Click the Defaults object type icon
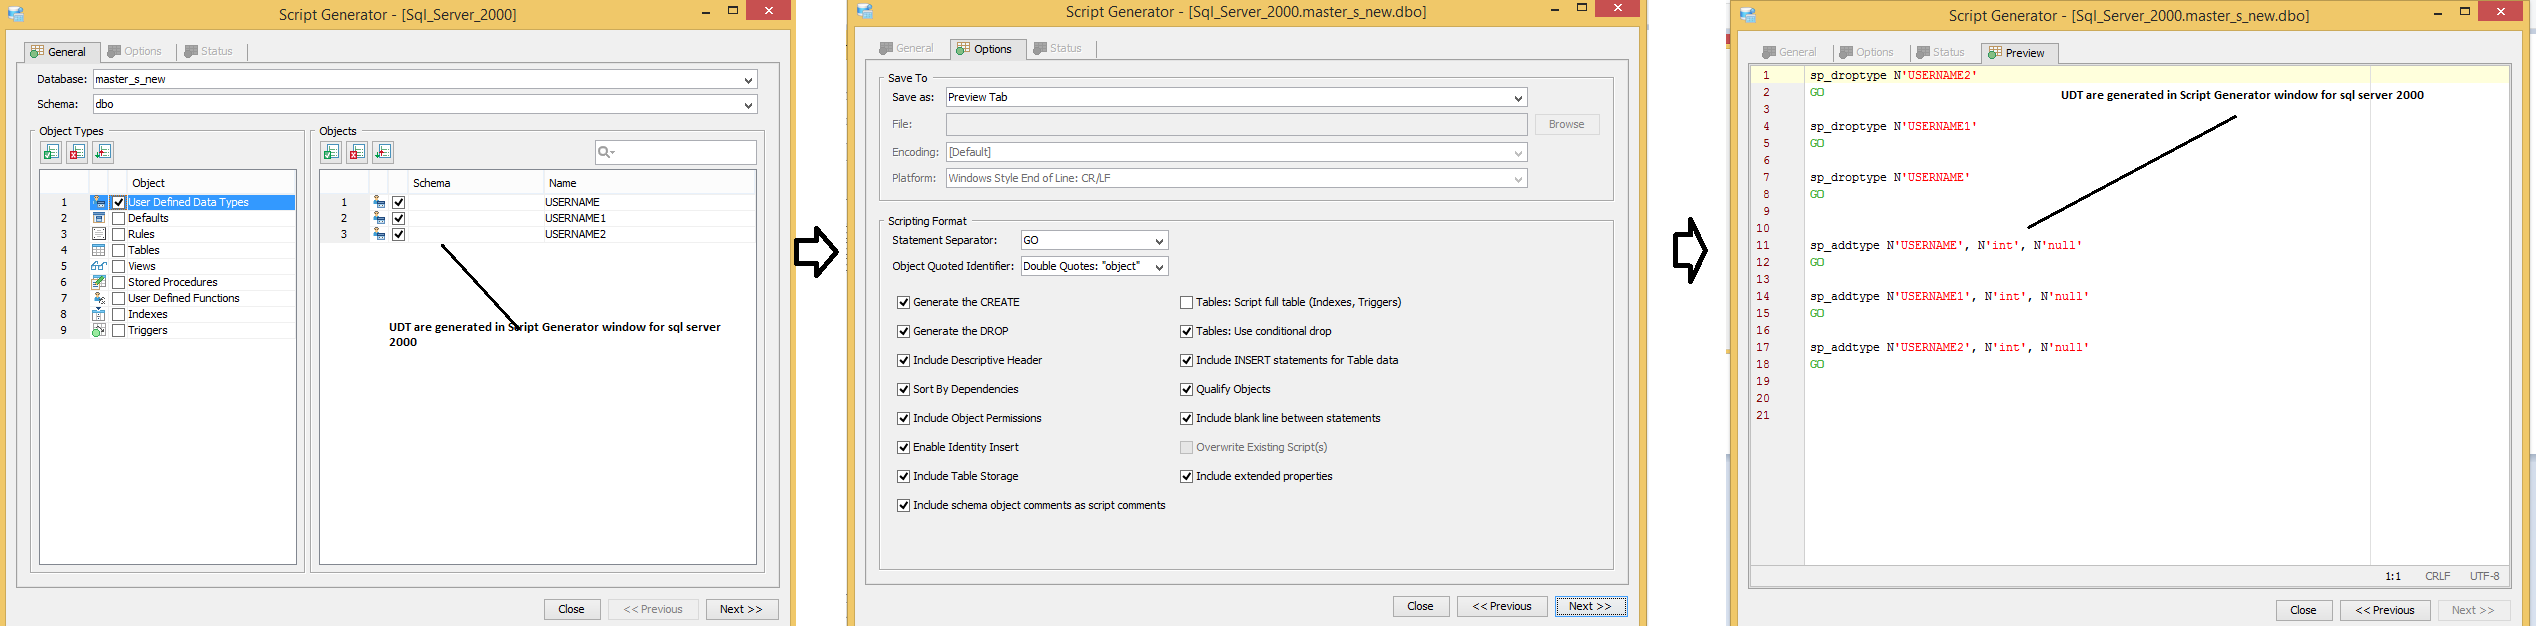 99,218
